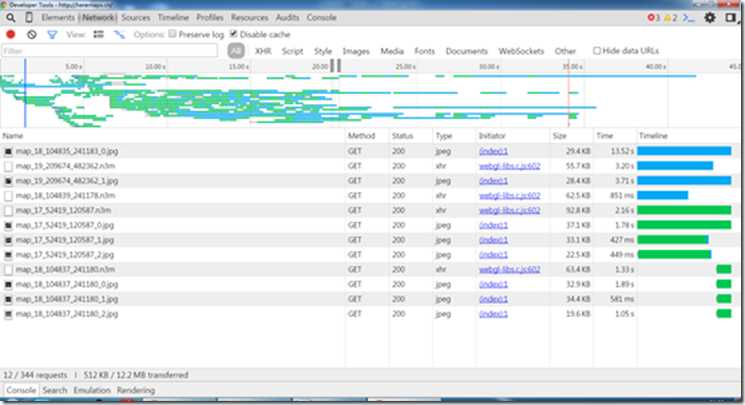Open the DevTools search magnifier icon
Screen dimensions: 745x405
pyautogui.click(x=10, y=18)
